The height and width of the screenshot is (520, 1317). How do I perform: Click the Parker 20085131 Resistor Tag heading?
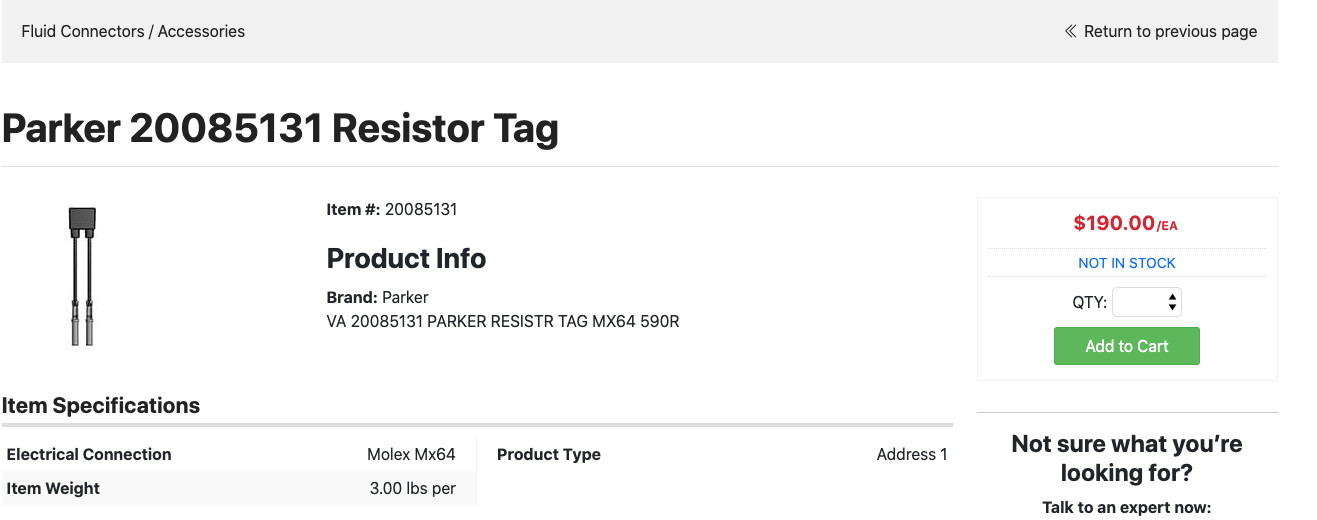(x=280, y=129)
